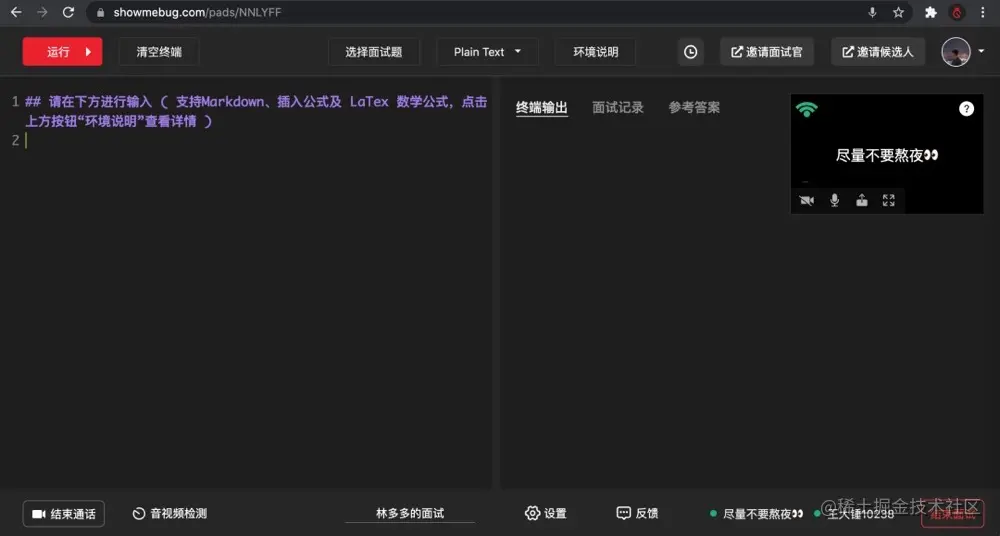Click the screen share upload icon
Screen dimensions: 1000x536
862,200
